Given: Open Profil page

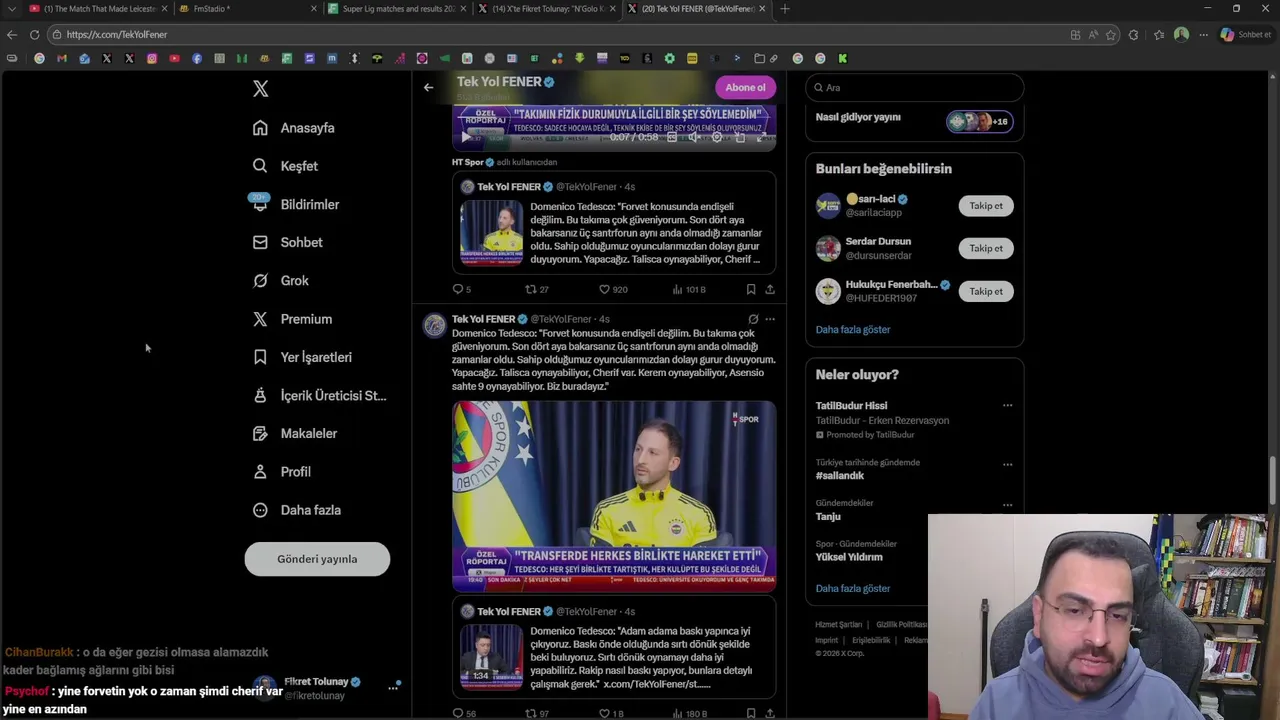Looking at the screenshot, I should pyautogui.click(x=282, y=472).
